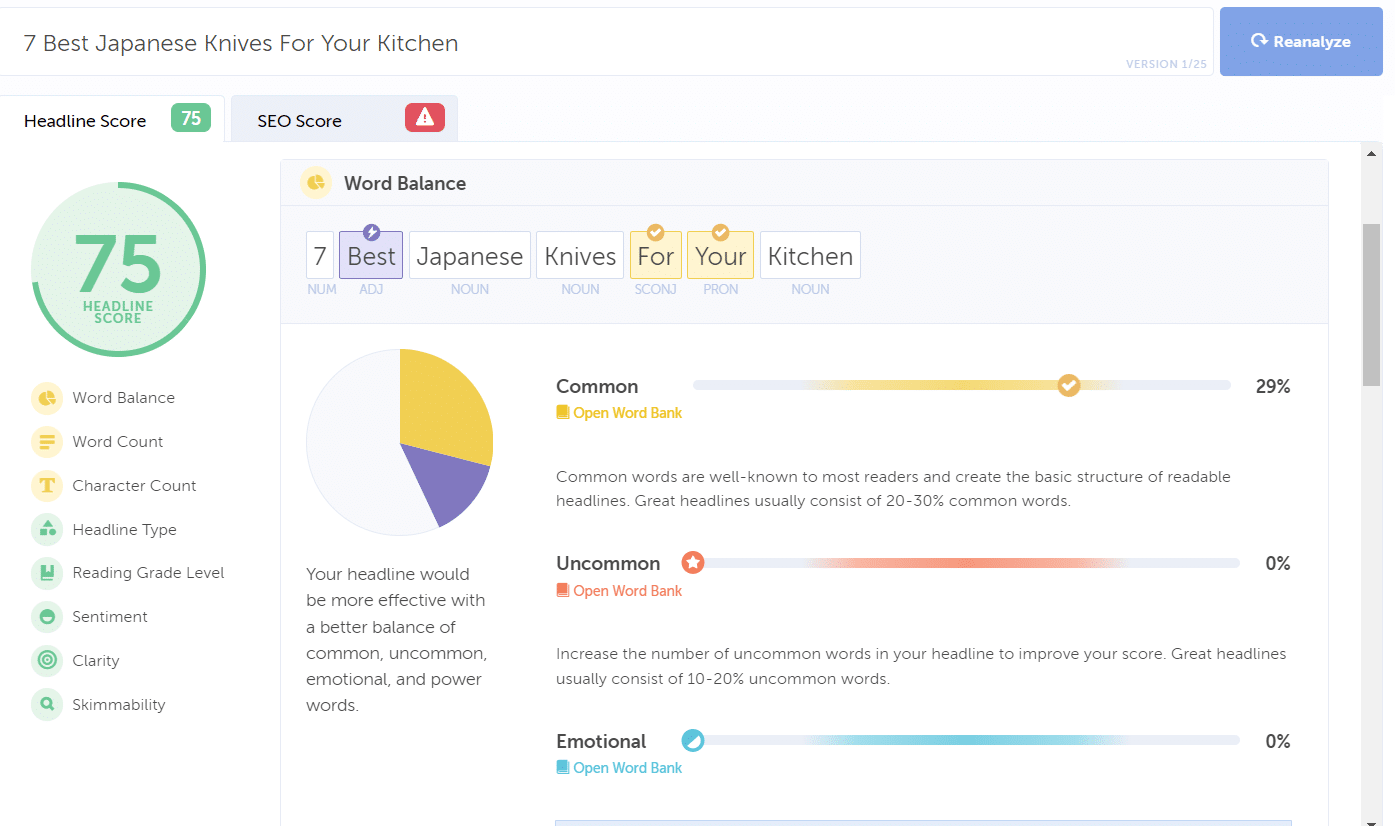This screenshot has height=826, width=1395.
Task: Click the Skimmability magnifier icon
Action: [46, 705]
